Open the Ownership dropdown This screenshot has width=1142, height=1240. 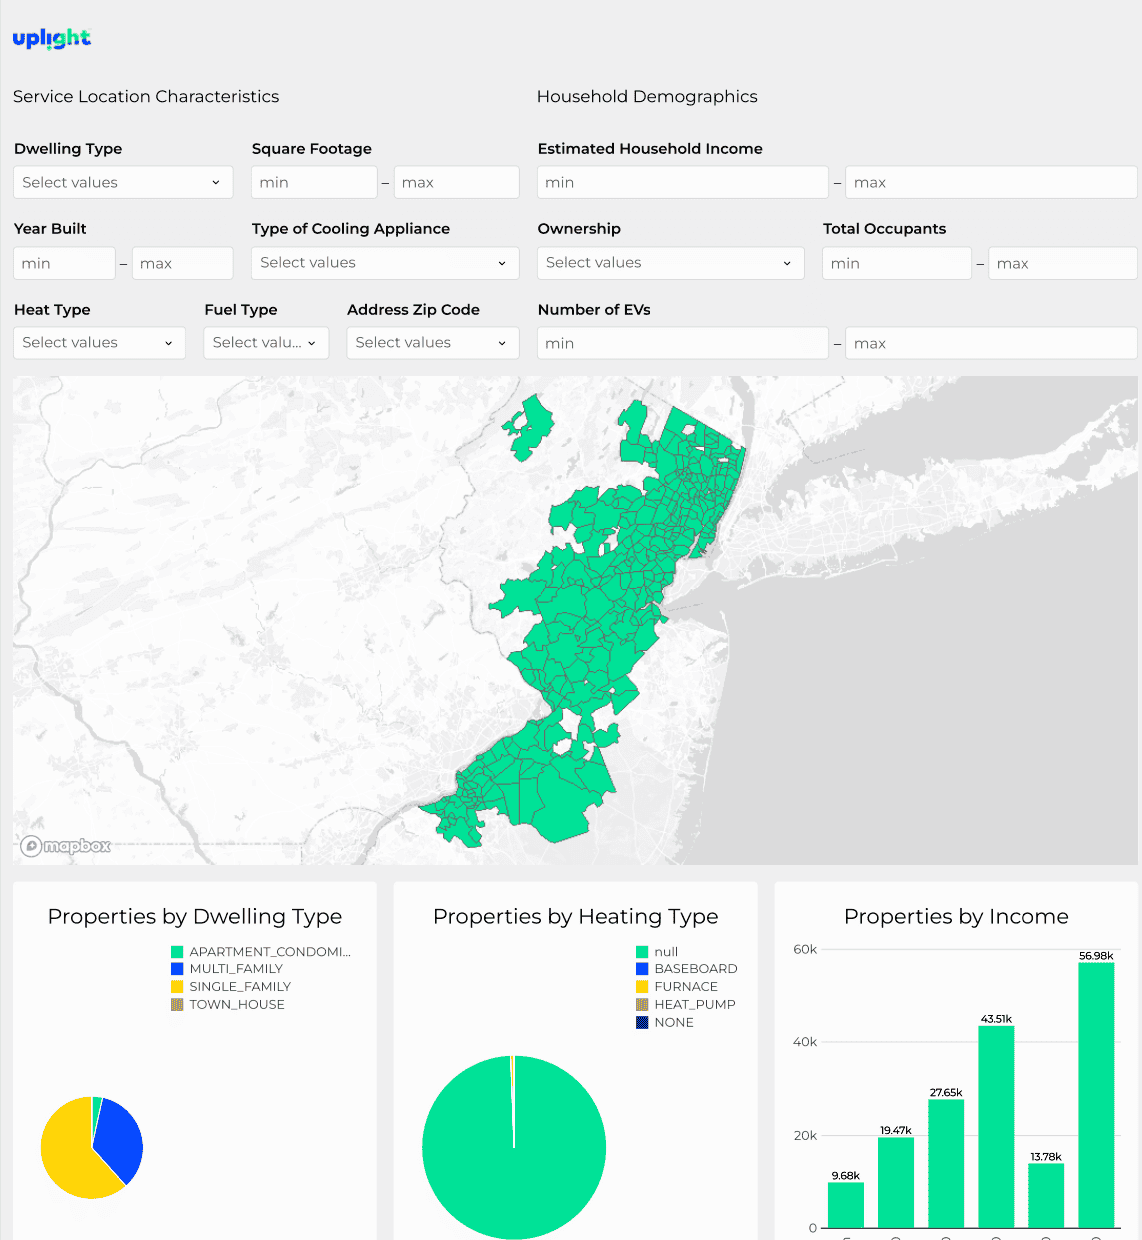click(x=670, y=263)
